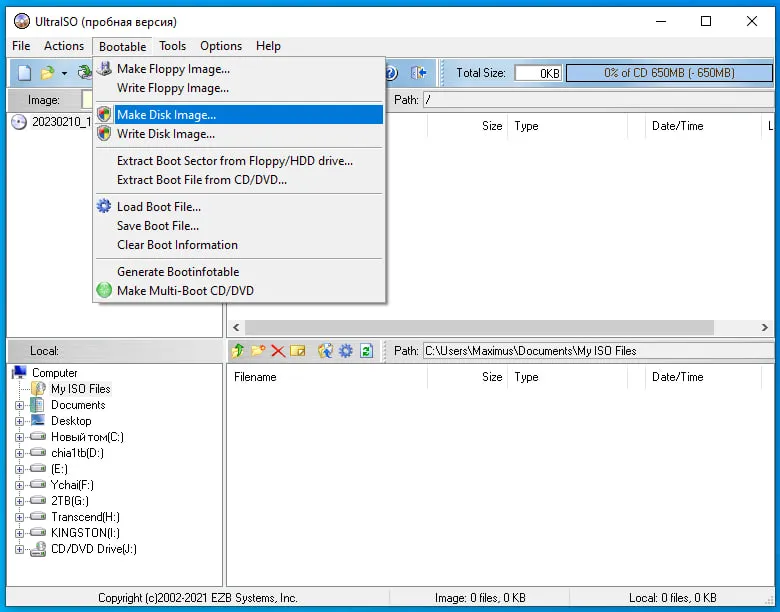Viewport: 780px width, 612px height.
Task: Select the disc icon of image 20230210_1
Action: pos(19,122)
